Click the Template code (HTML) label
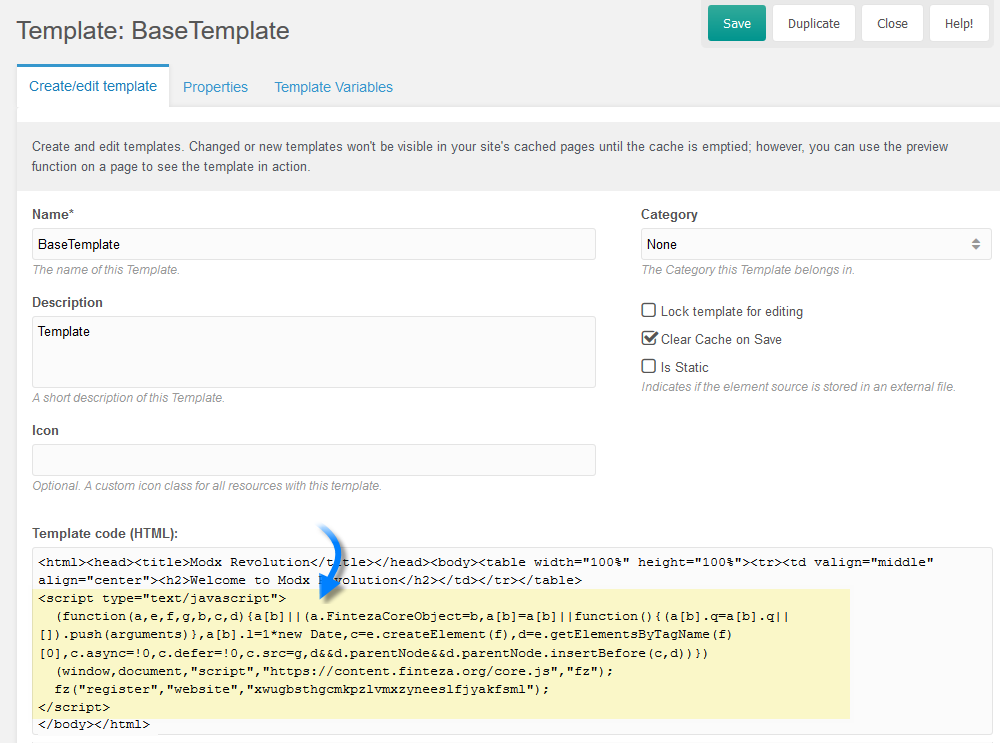 click(104, 534)
